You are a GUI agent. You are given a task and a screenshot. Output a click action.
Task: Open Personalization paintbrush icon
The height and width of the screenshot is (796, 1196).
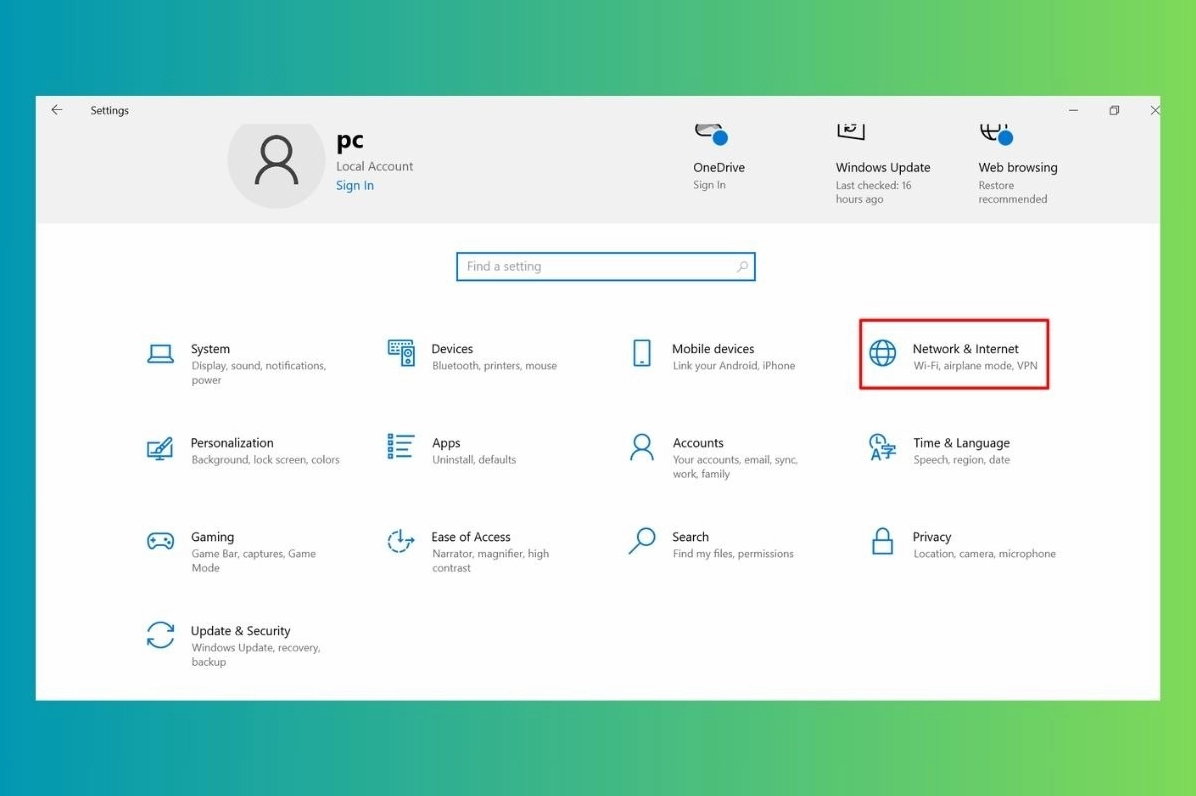(x=160, y=448)
